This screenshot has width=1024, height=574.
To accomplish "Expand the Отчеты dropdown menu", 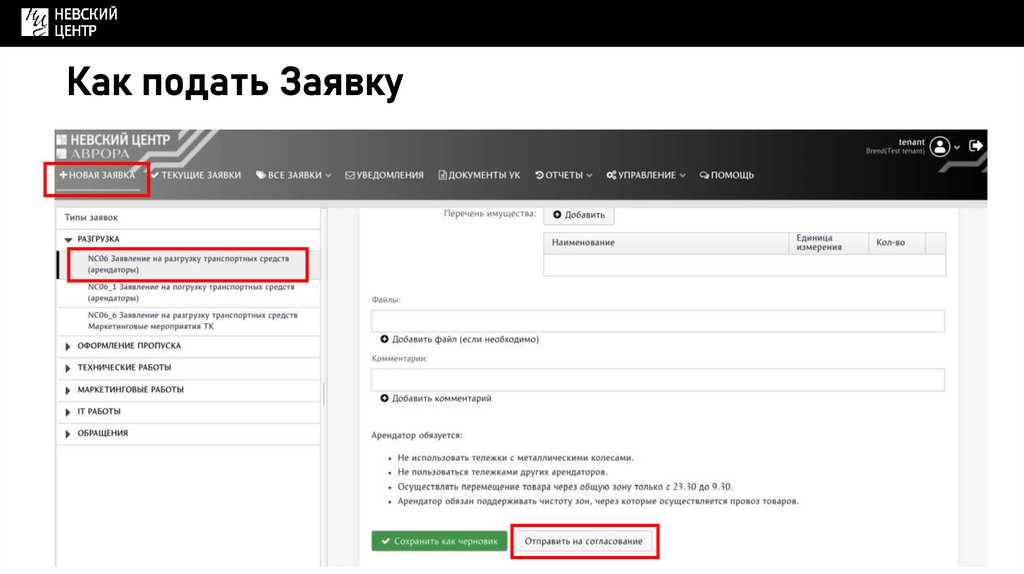I will coord(564,175).
